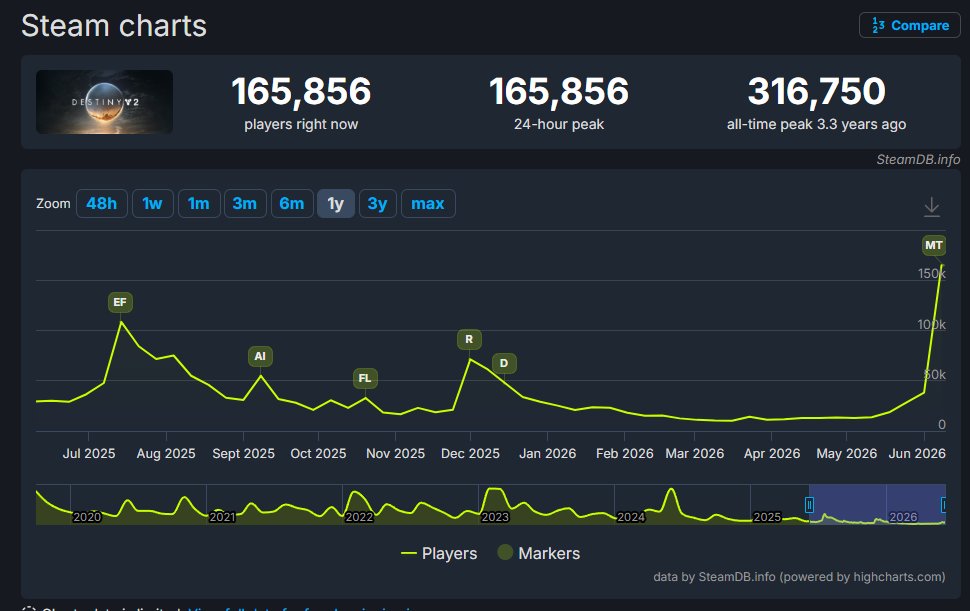Click the Mar 2026 axis label

point(695,453)
